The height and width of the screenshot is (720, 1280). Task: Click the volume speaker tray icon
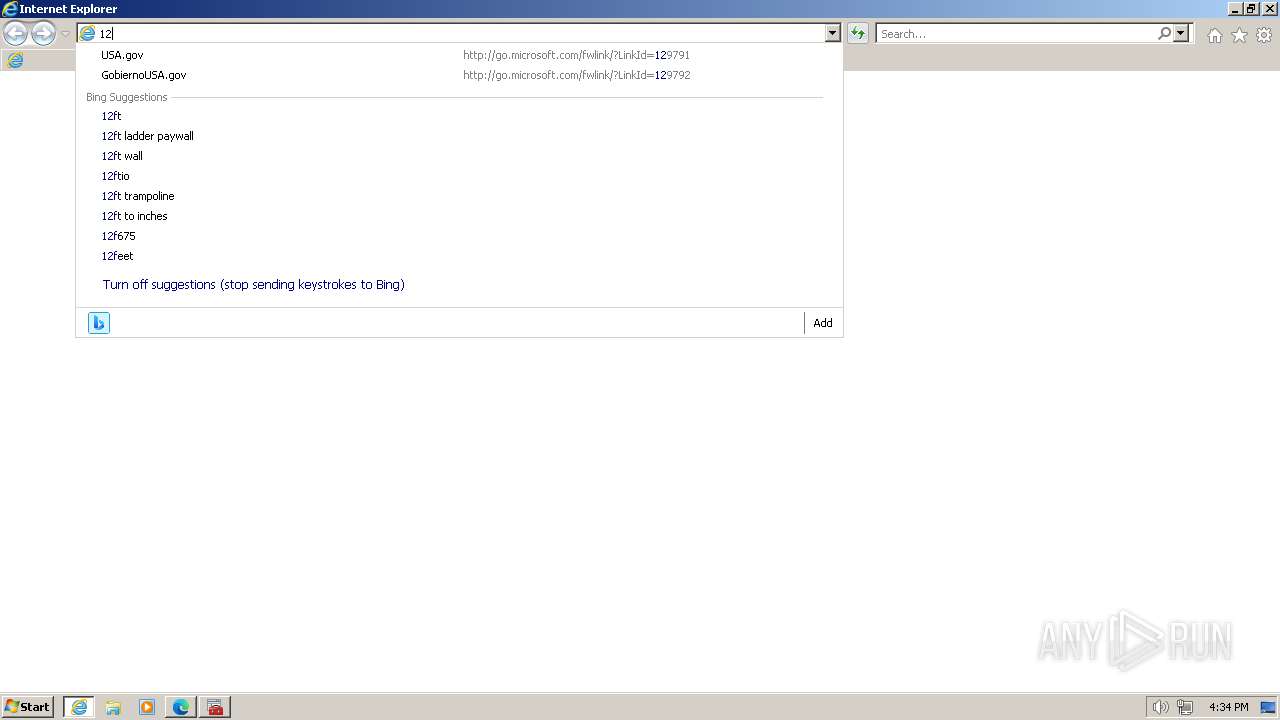[x=1160, y=707]
